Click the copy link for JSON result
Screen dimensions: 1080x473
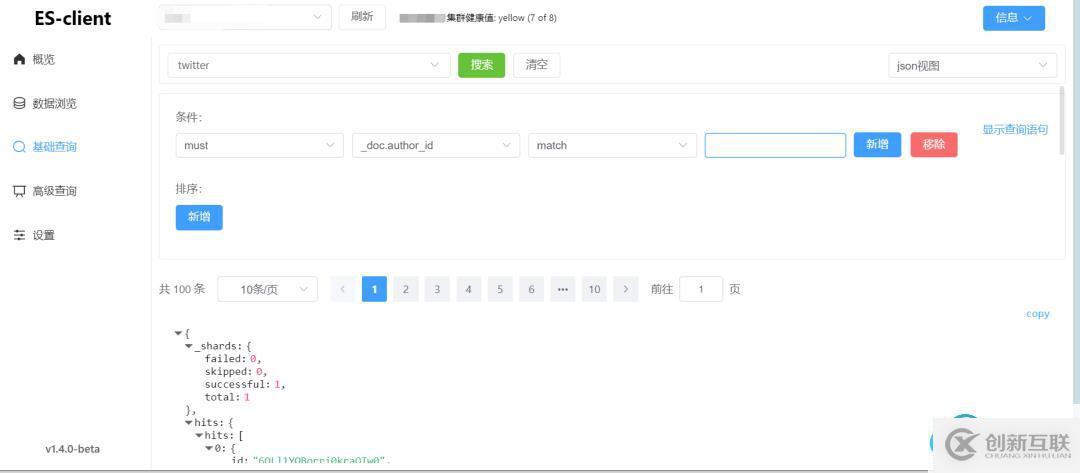tap(1037, 314)
